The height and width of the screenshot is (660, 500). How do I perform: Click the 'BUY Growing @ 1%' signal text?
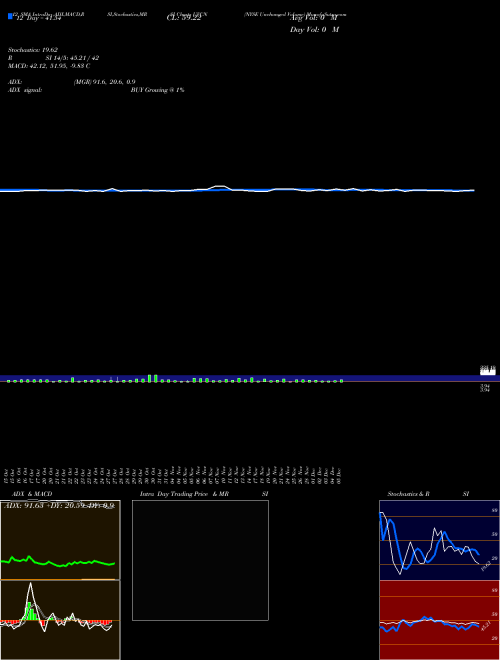point(157,90)
